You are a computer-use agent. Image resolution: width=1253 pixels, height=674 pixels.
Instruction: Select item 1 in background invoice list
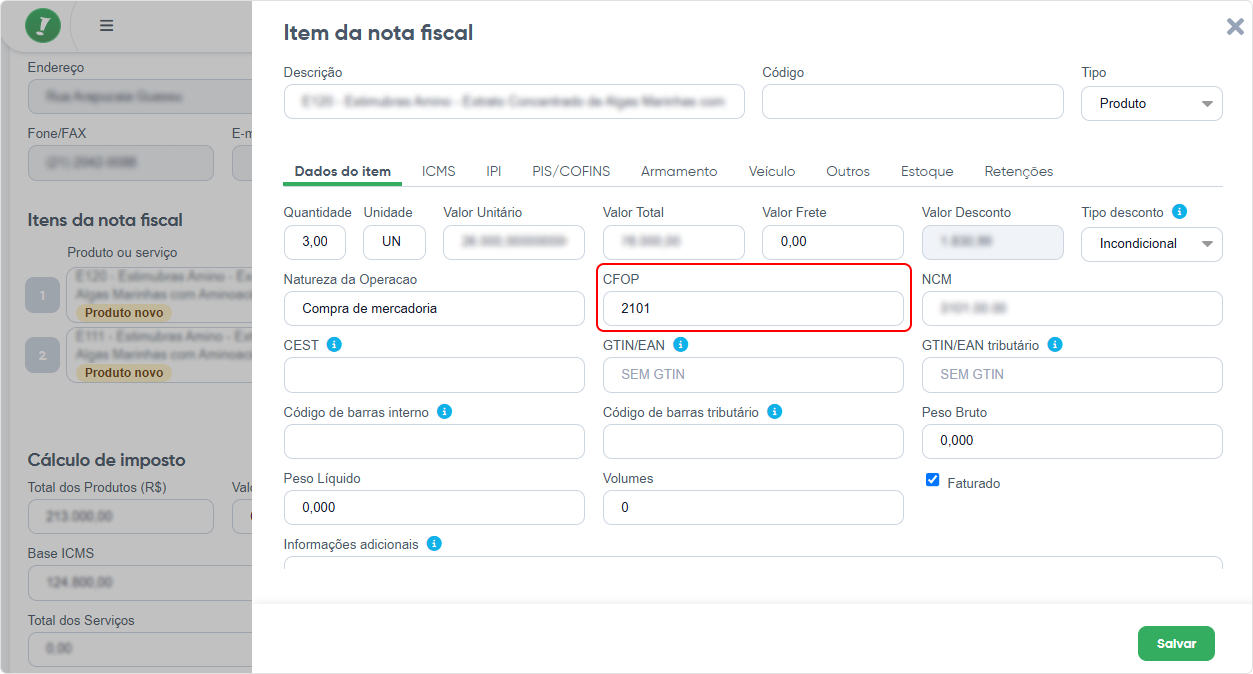coord(43,296)
